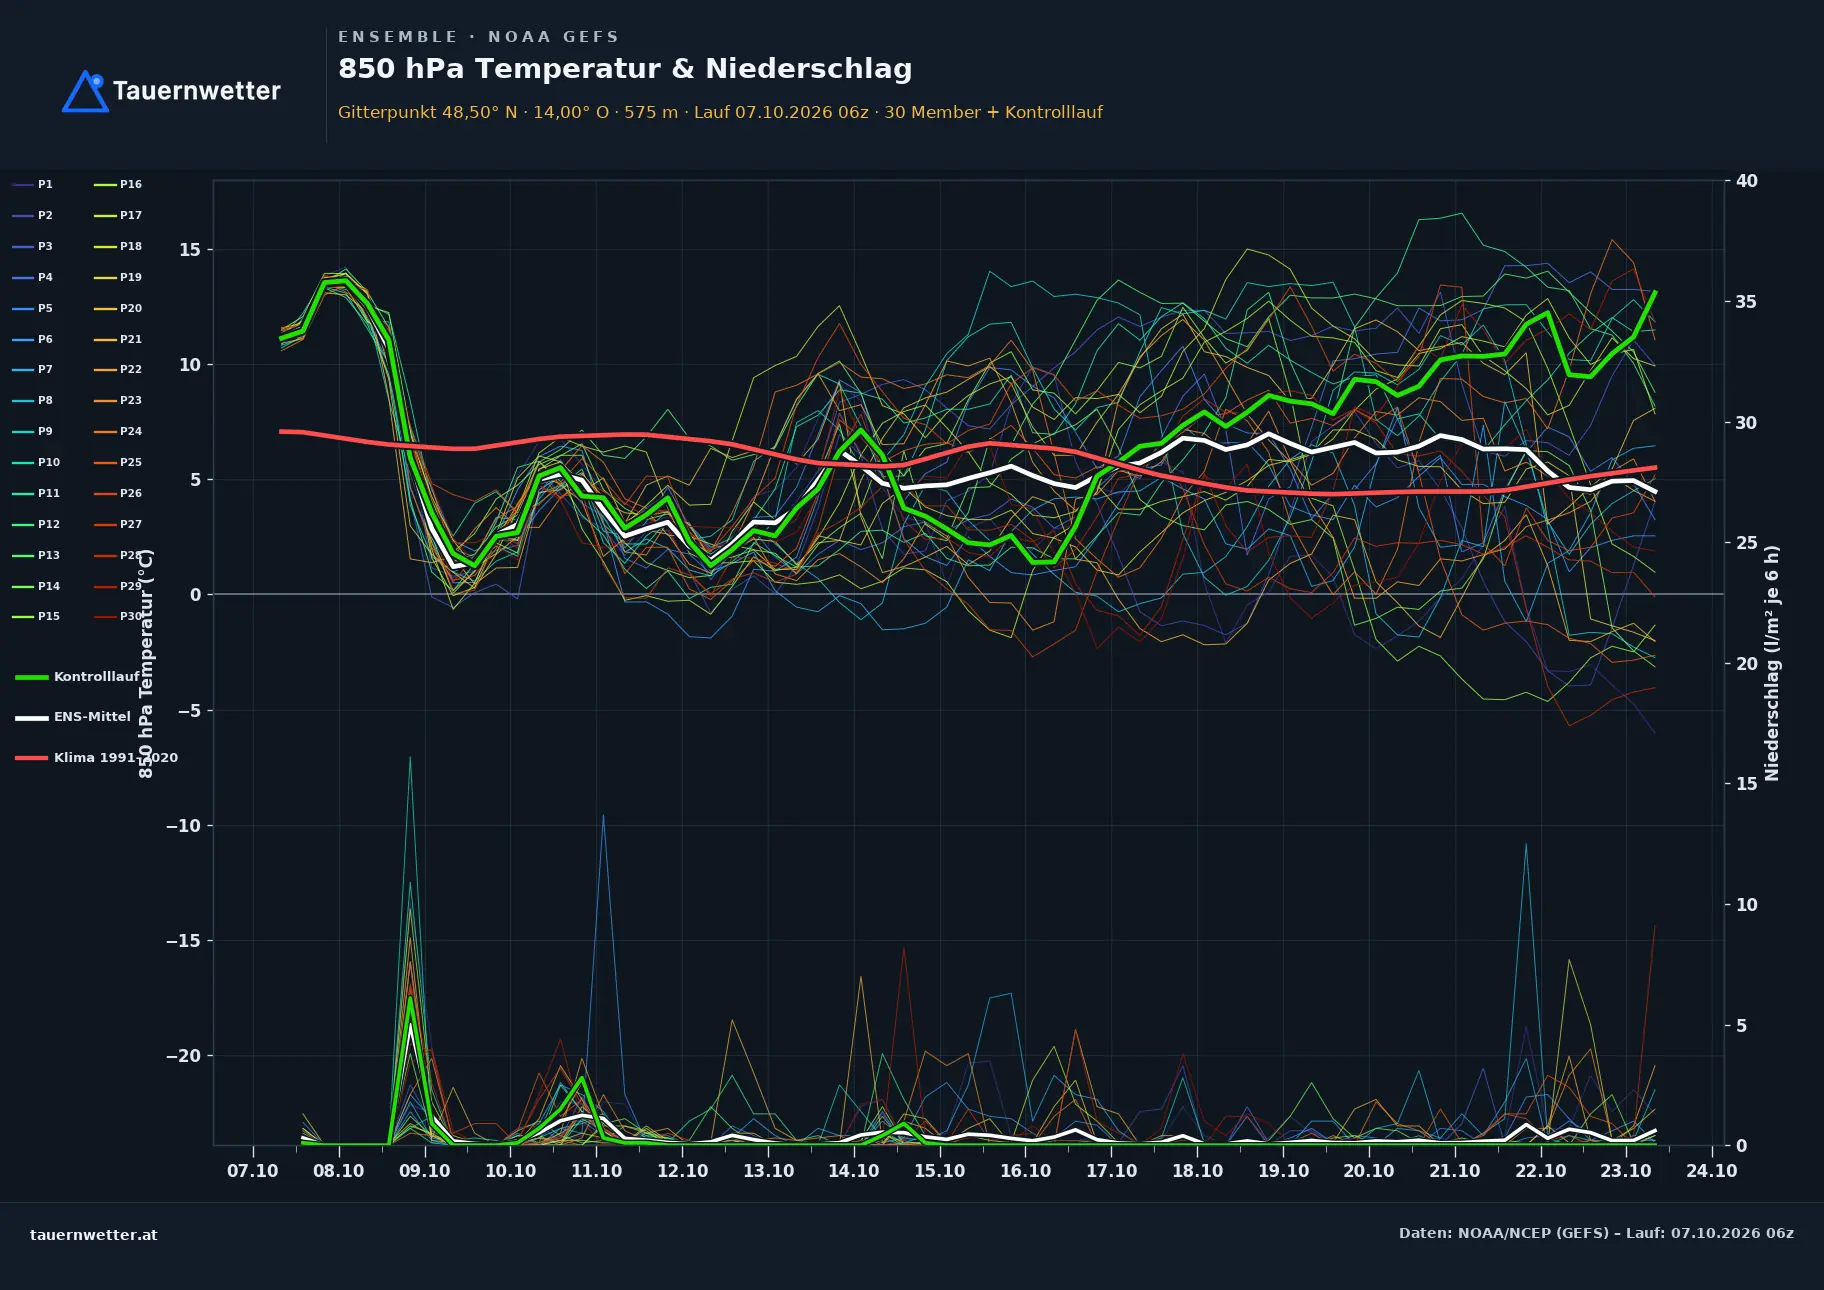1824x1290 pixels.
Task: Select legend entry P27
Action: coord(118,525)
